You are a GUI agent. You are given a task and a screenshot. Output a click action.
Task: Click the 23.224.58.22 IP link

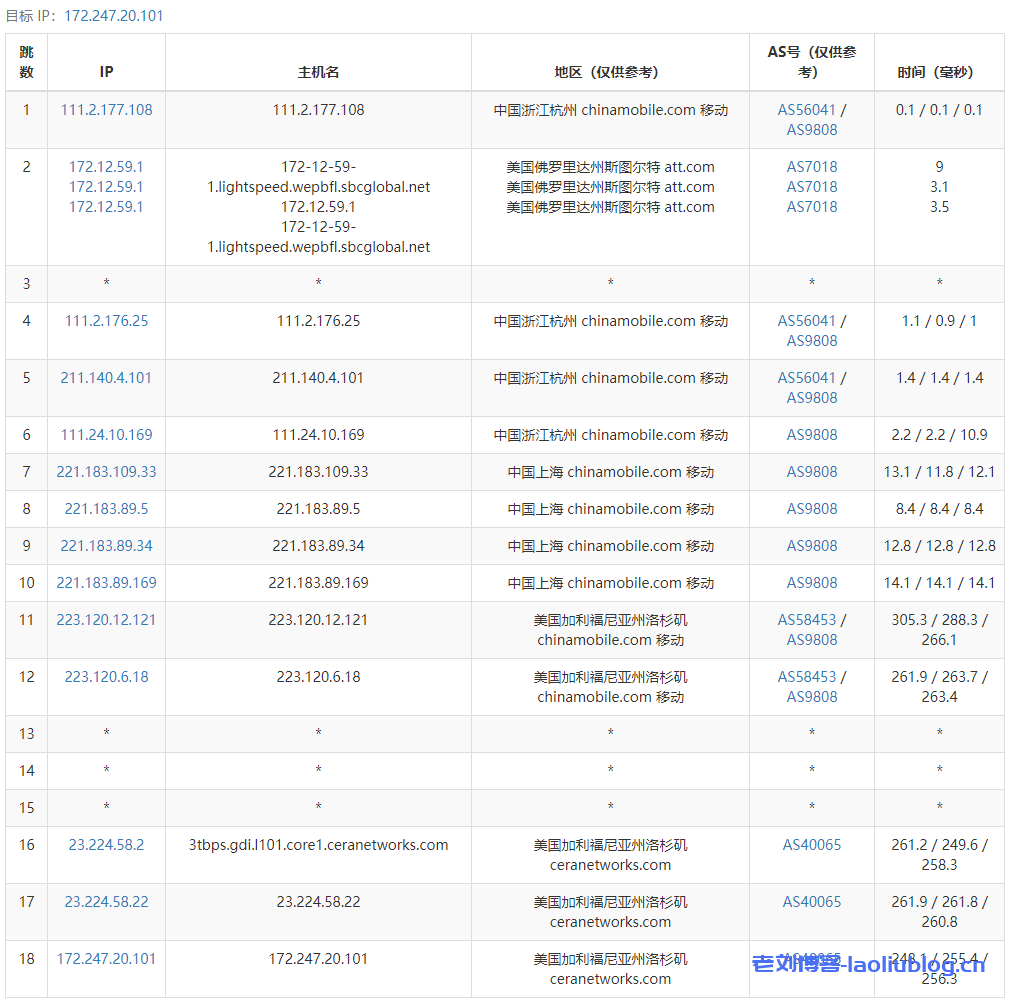coord(106,902)
